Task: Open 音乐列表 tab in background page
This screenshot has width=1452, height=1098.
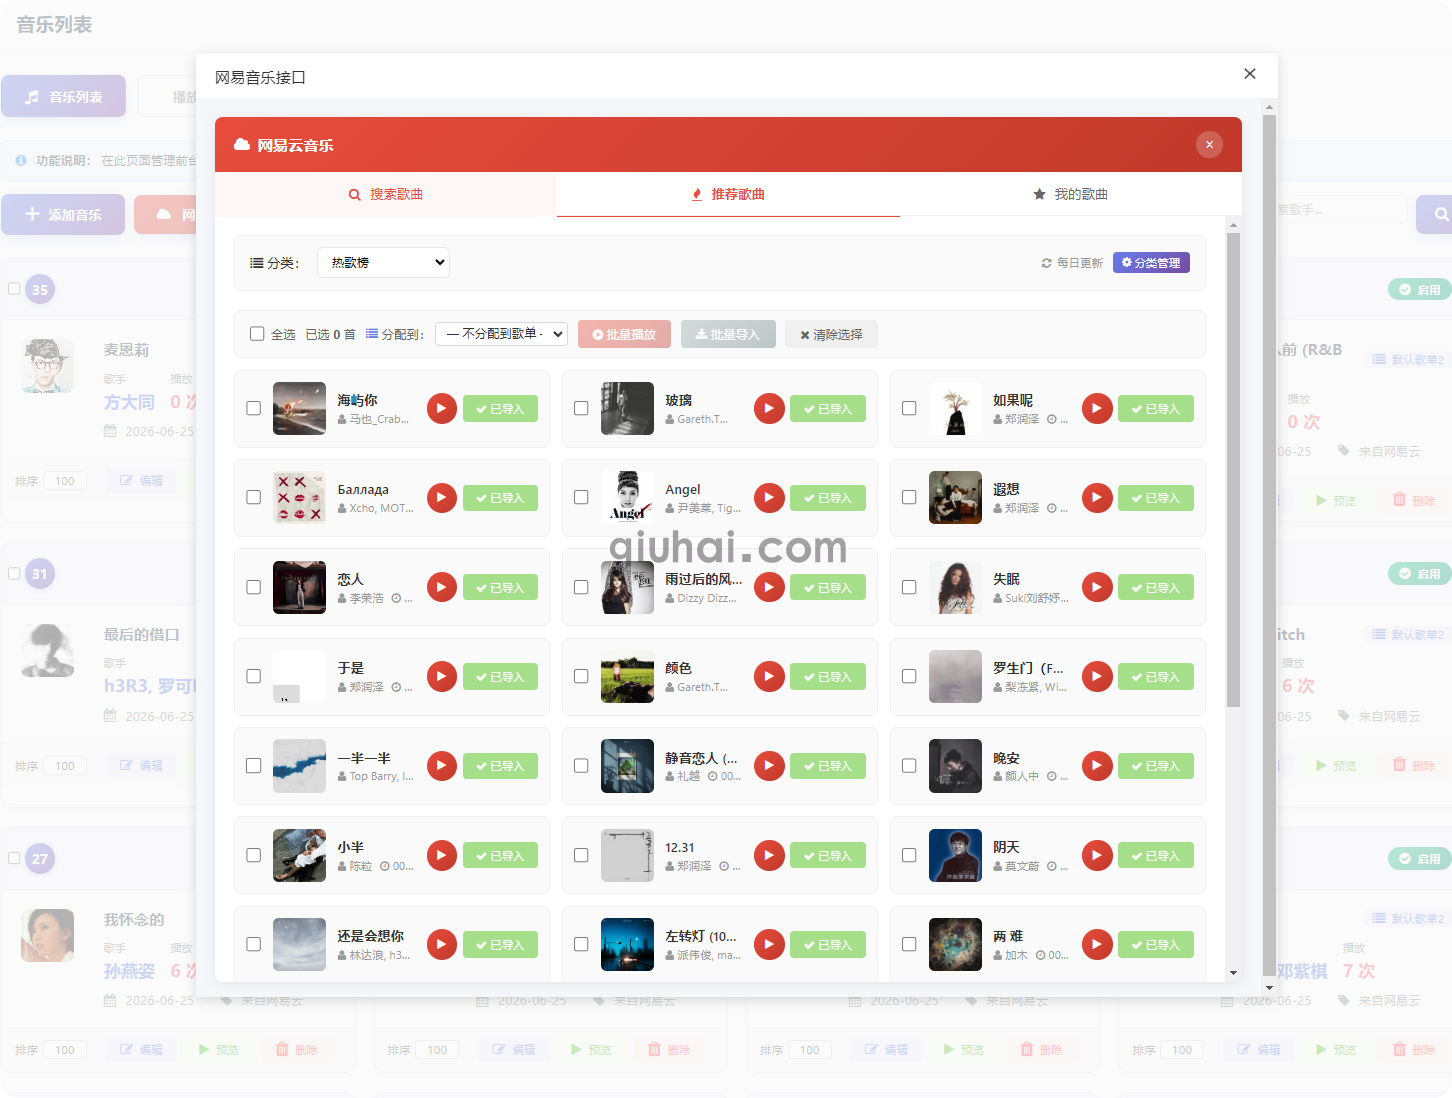Action: (63, 96)
